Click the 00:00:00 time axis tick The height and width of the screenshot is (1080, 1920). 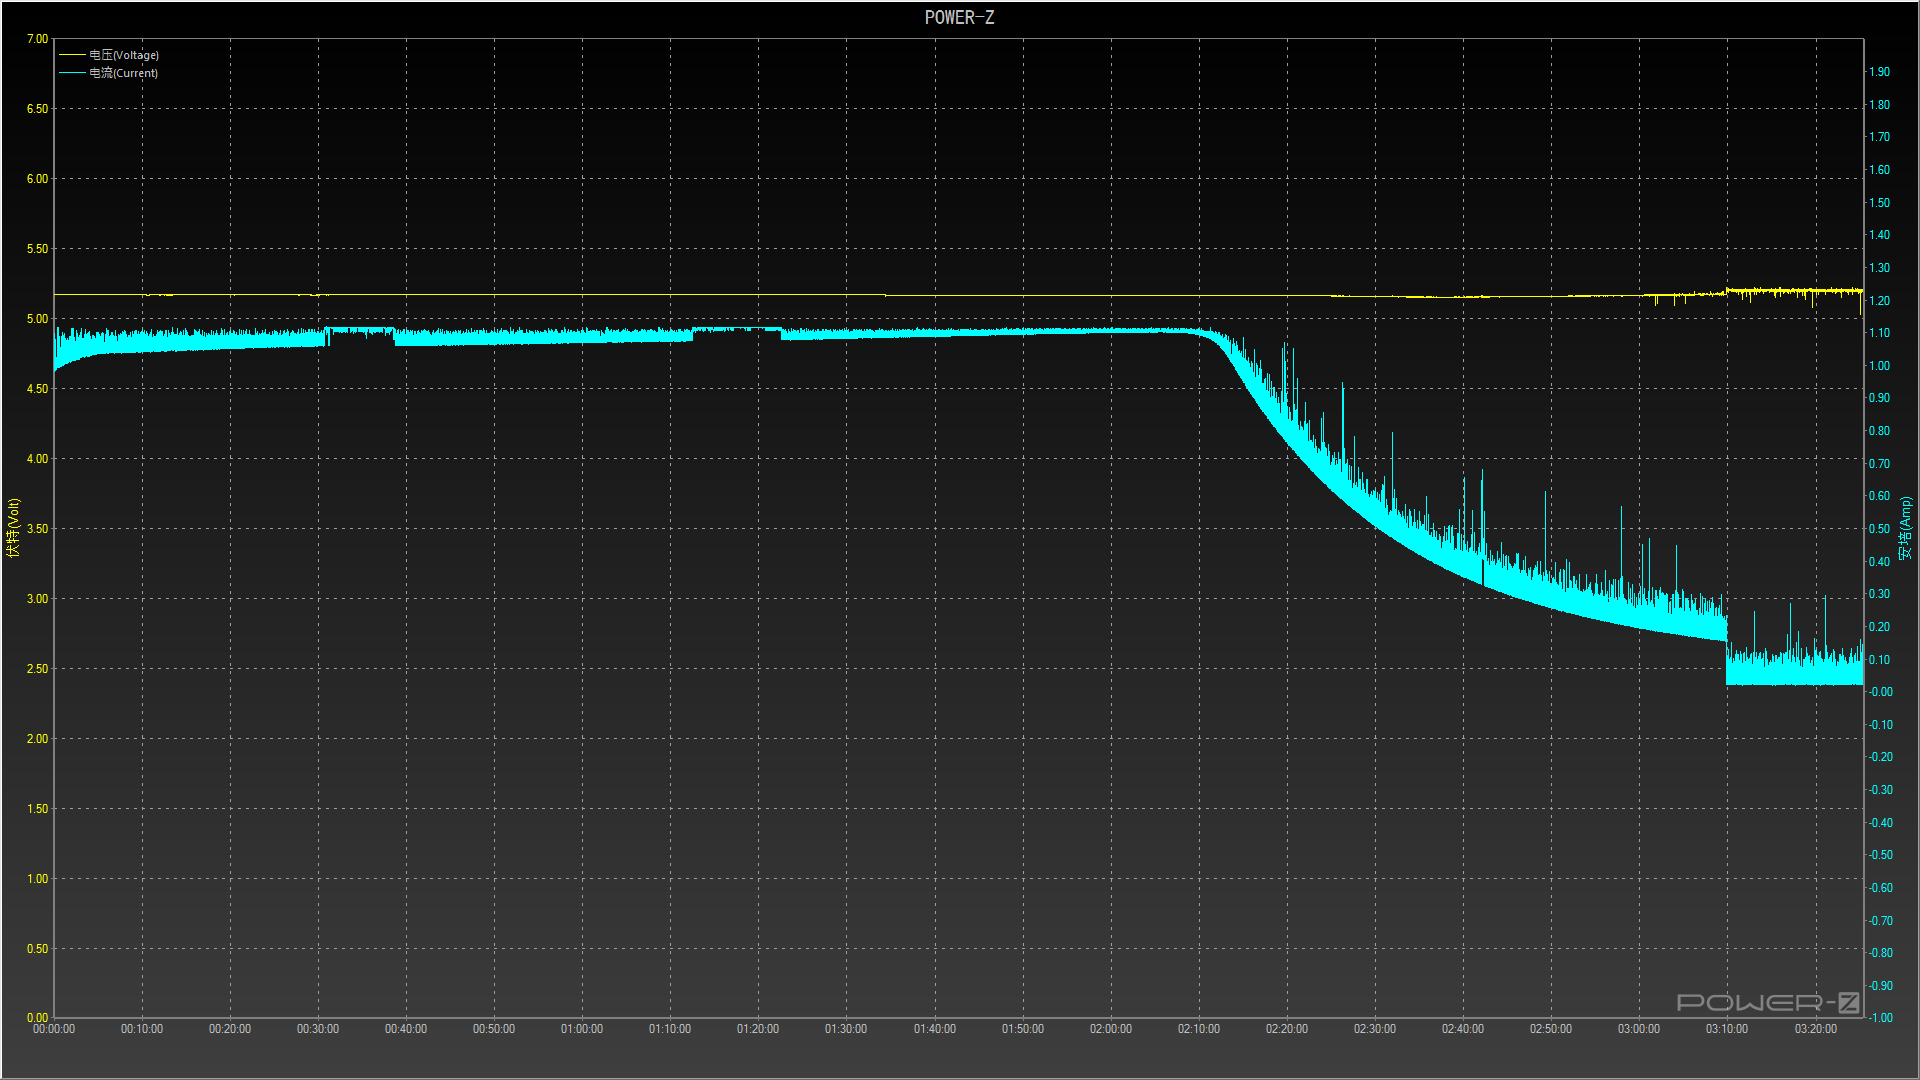[54, 1029]
